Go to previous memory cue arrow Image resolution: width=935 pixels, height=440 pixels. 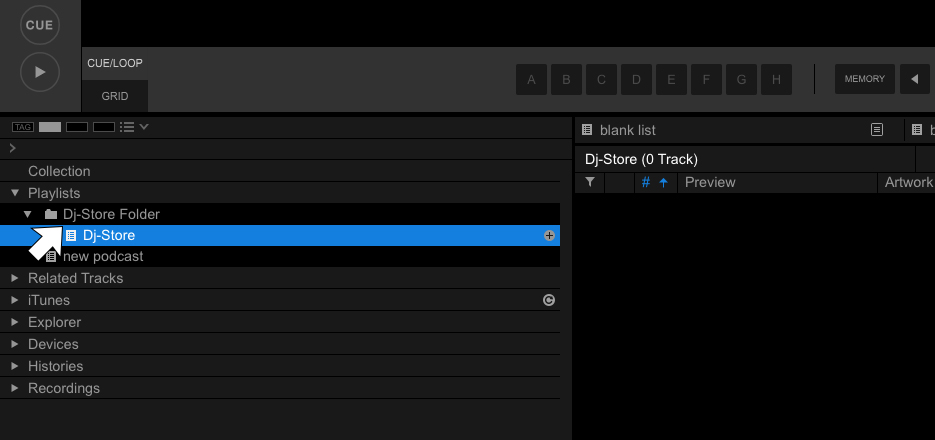pos(915,79)
